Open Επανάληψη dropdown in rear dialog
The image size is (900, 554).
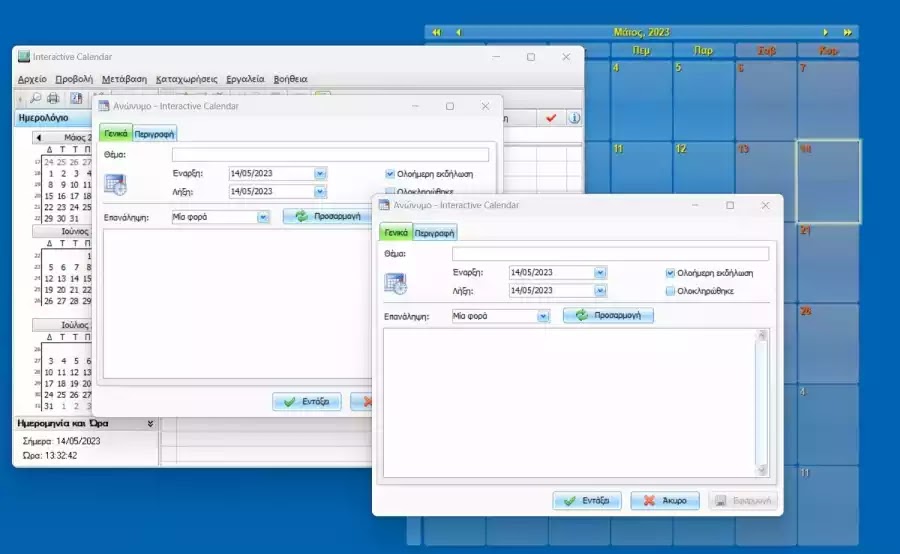coord(263,217)
